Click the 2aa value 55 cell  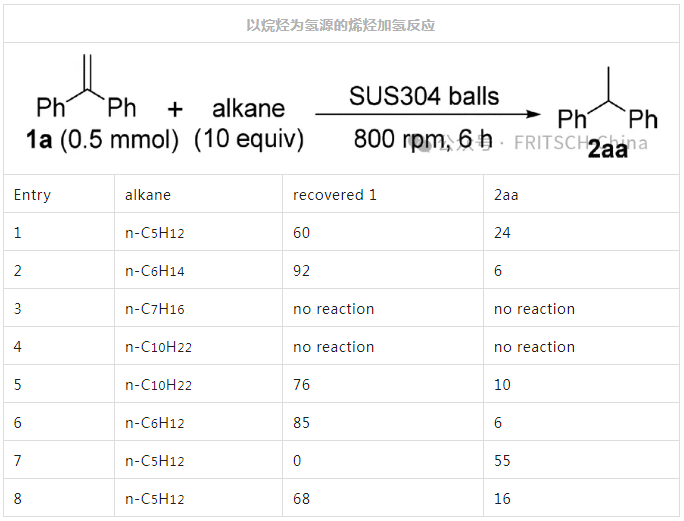click(503, 461)
